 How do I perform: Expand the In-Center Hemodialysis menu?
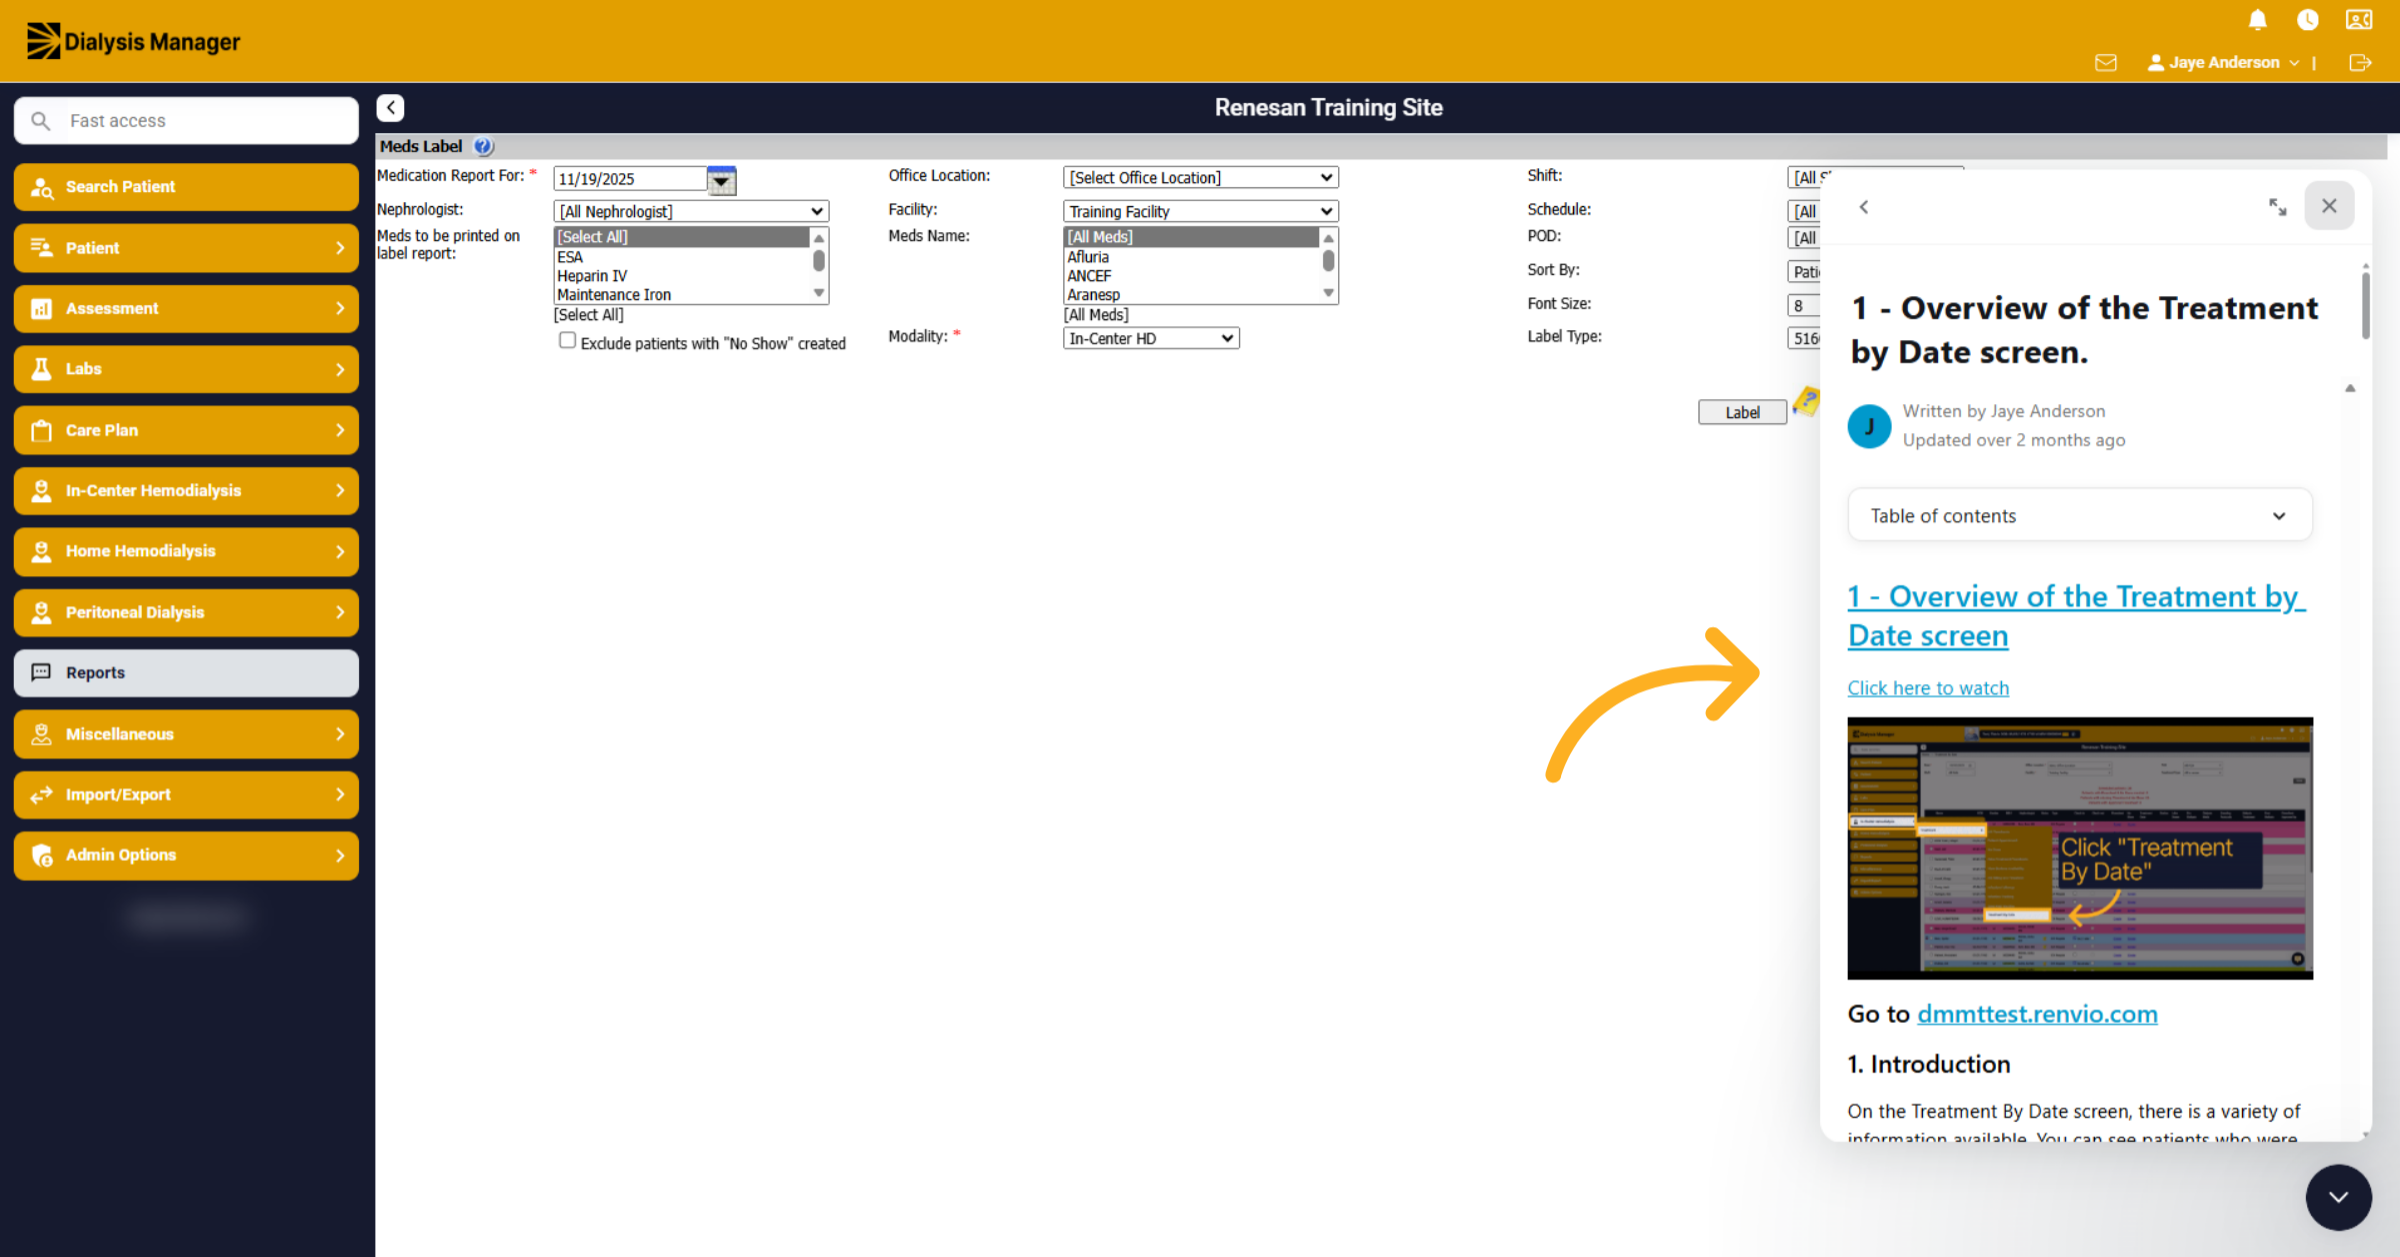click(x=186, y=490)
